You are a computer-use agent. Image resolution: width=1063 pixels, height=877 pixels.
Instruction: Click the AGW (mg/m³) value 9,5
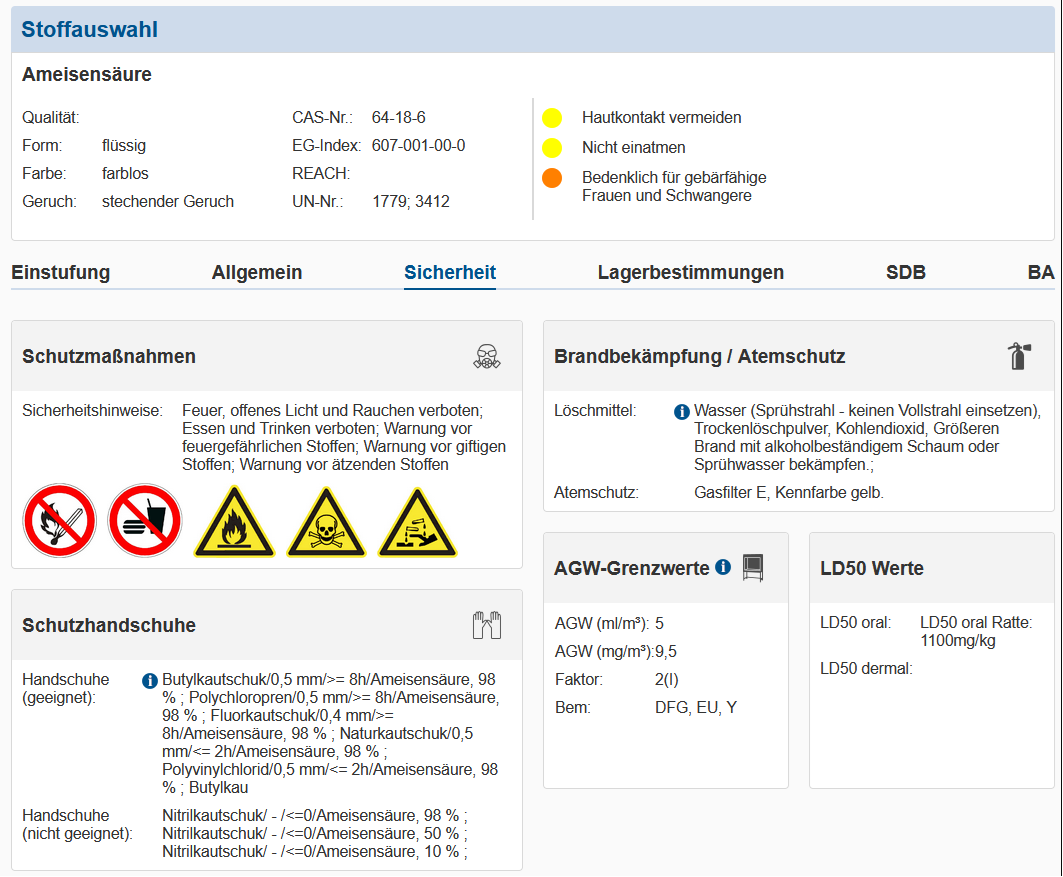pyautogui.click(x=666, y=652)
